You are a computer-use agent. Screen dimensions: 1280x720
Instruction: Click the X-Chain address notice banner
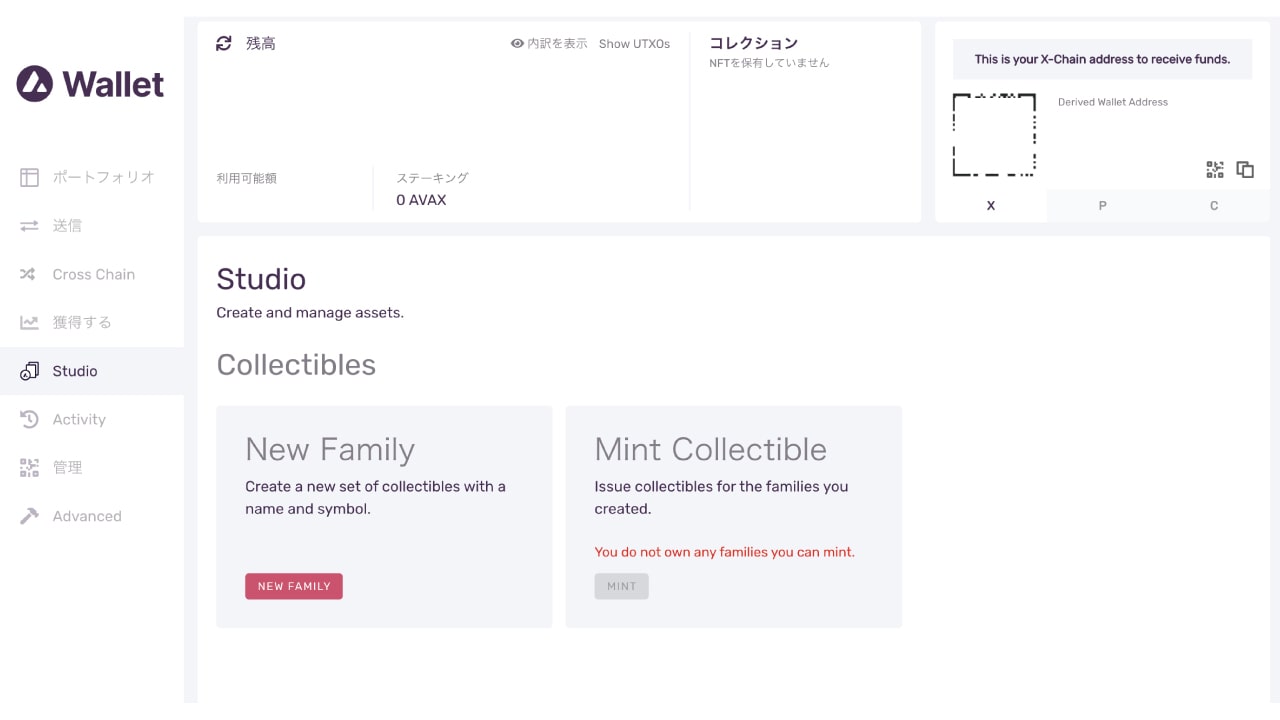(1102, 59)
